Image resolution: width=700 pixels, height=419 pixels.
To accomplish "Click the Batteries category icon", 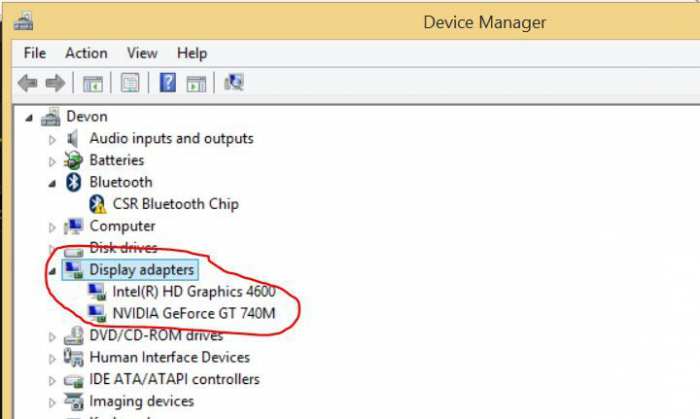I will coord(73,160).
